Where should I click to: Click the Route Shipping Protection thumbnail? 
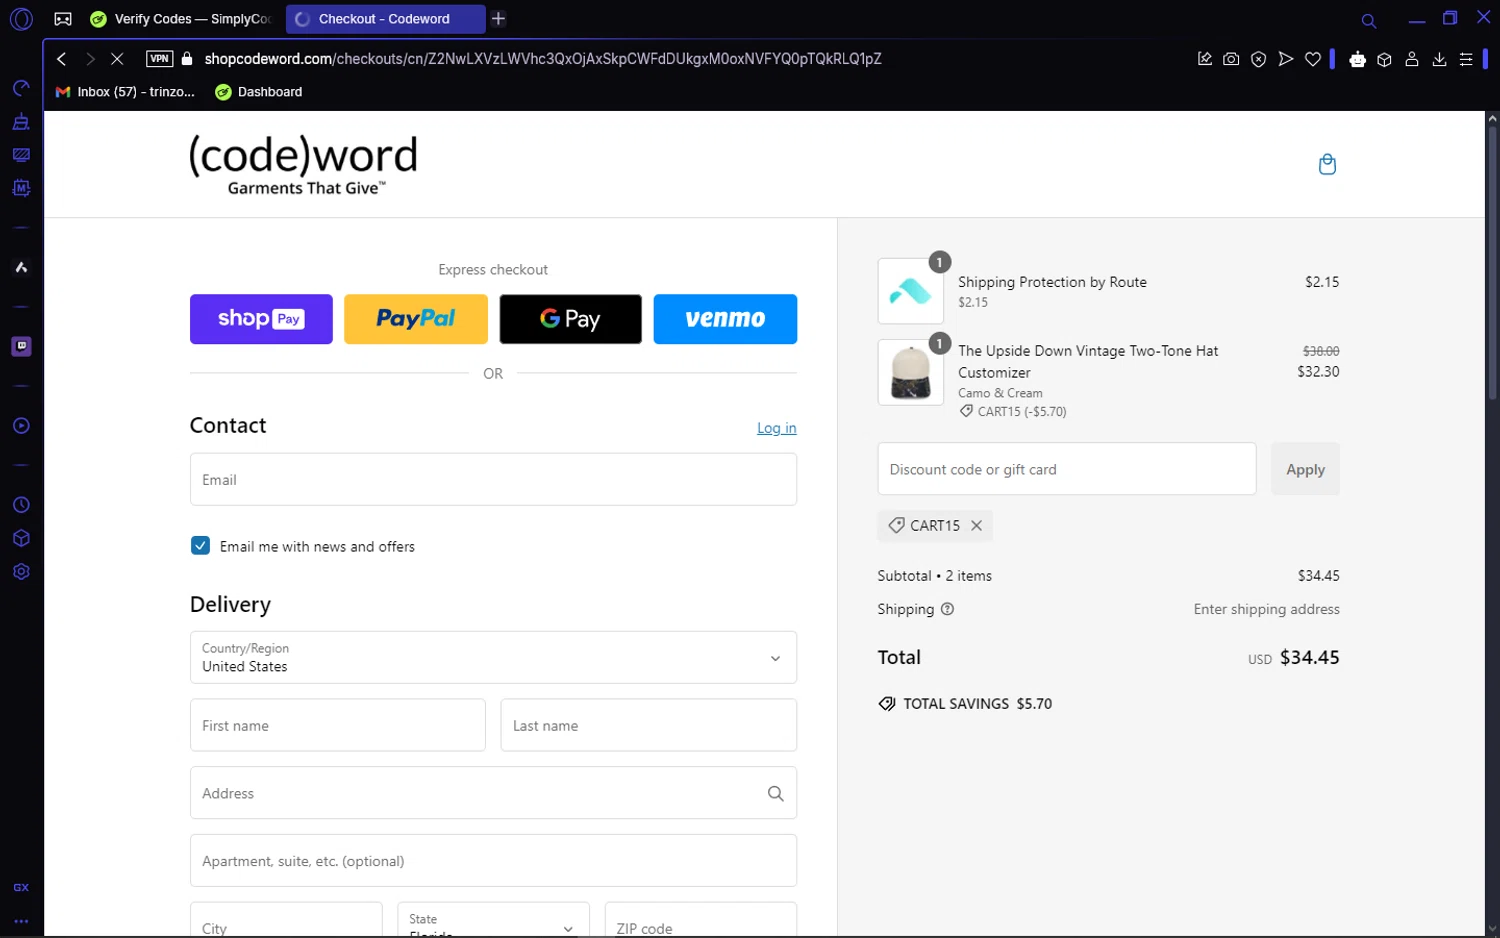click(x=910, y=291)
